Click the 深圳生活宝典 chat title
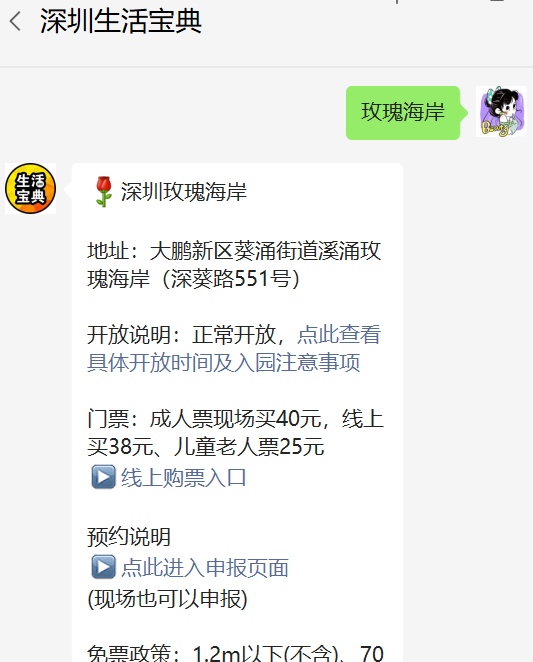Viewport: 533px width, 662px height. click(x=121, y=22)
